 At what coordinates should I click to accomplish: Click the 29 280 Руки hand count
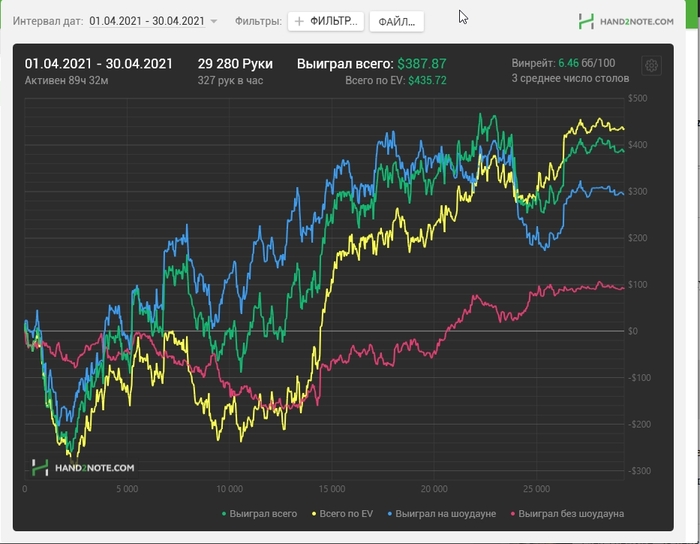tap(235, 64)
